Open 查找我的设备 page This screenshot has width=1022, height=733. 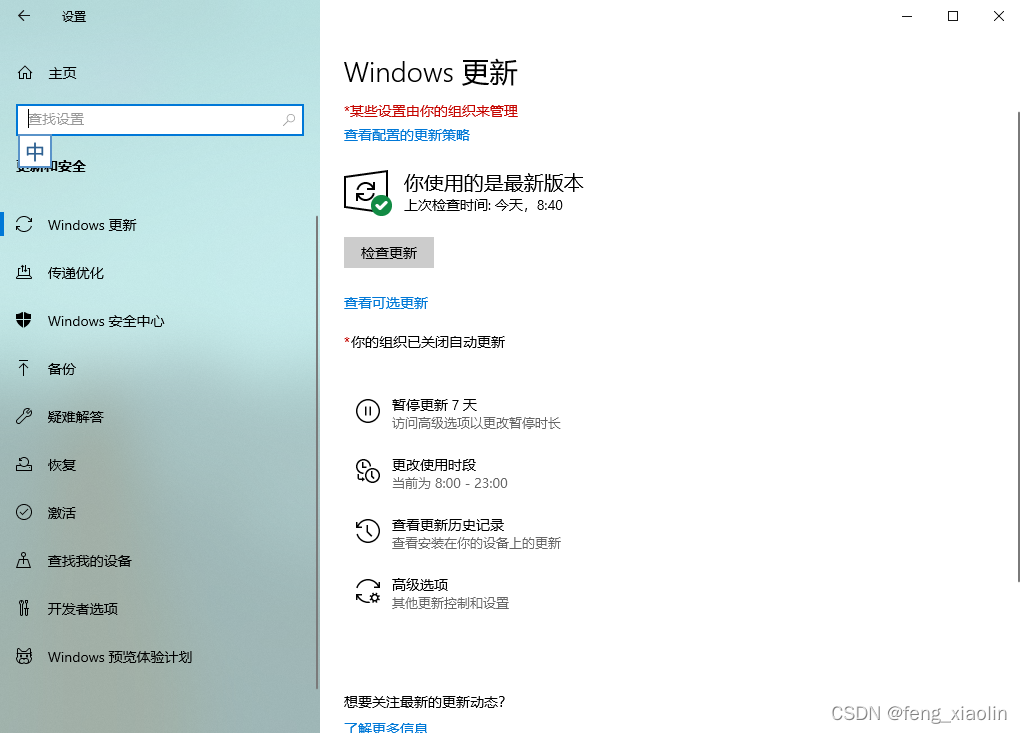click(x=90, y=561)
